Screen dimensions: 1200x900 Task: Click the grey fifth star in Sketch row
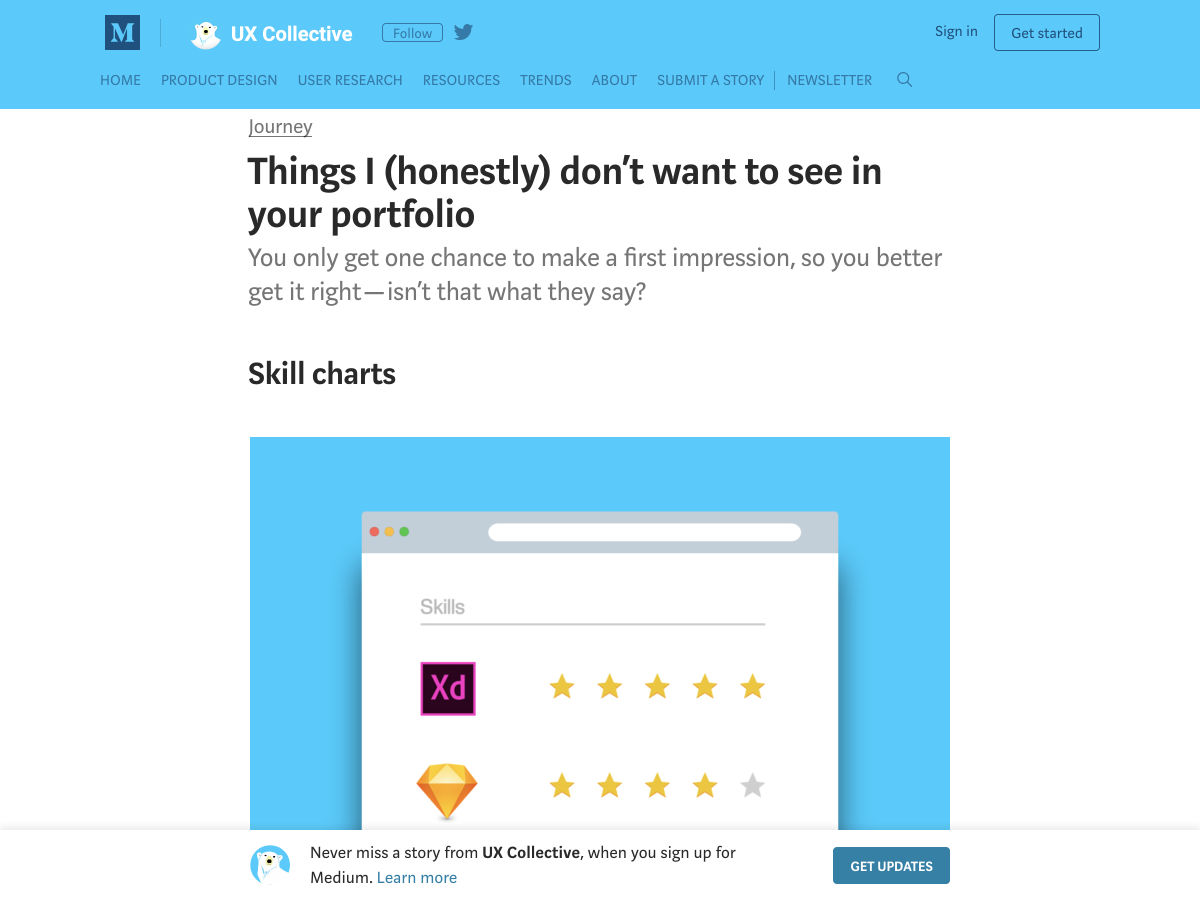(x=753, y=786)
